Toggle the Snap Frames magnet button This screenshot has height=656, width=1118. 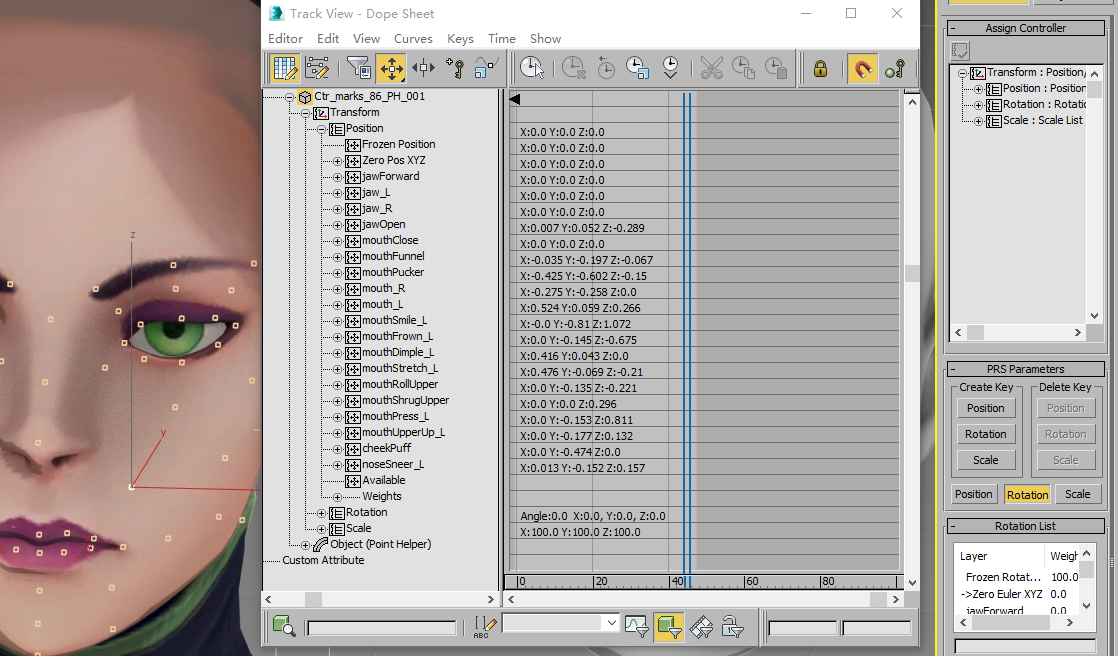pos(862,68)
